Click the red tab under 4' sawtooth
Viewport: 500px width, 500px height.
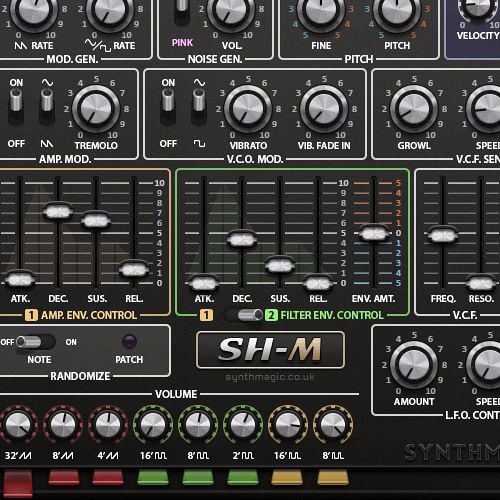click(x=108, y=478)
